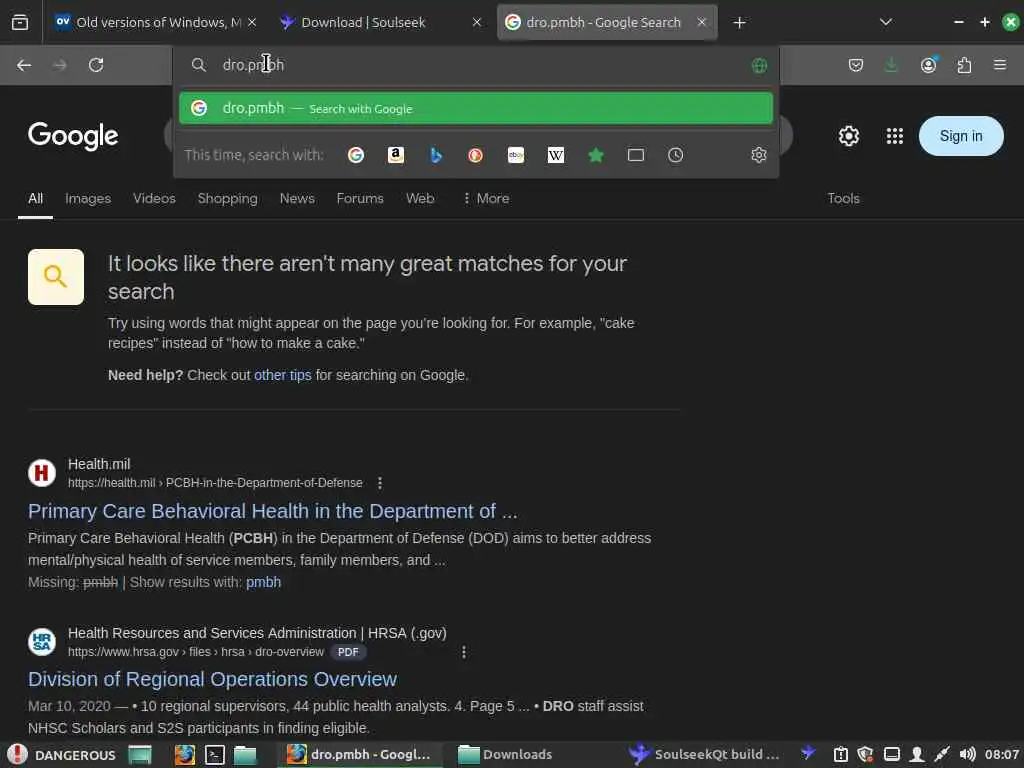
Task: Open the Google apps grid
Action: pyautogui.click(x=895, y=136)
